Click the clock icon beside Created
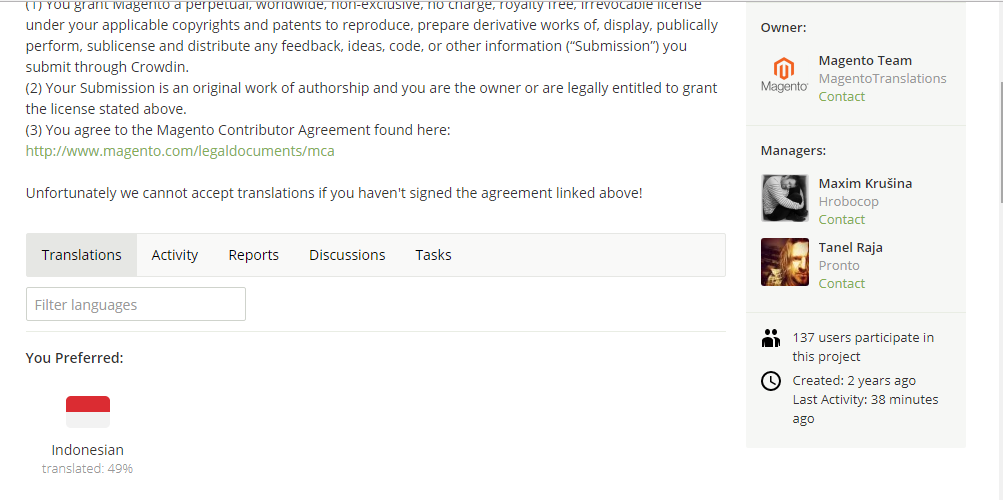 (771, 381)
